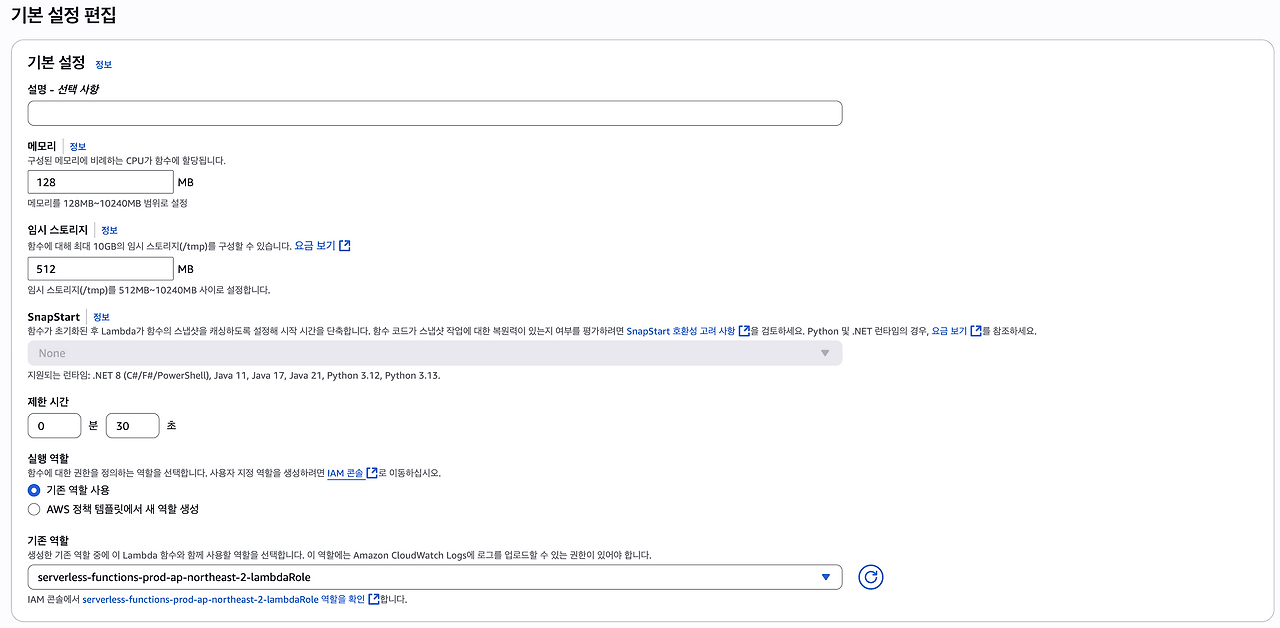Open the SnapStart 호환성 고려 사항 link
The image size is (1280, 628).
tap(681, 331)
